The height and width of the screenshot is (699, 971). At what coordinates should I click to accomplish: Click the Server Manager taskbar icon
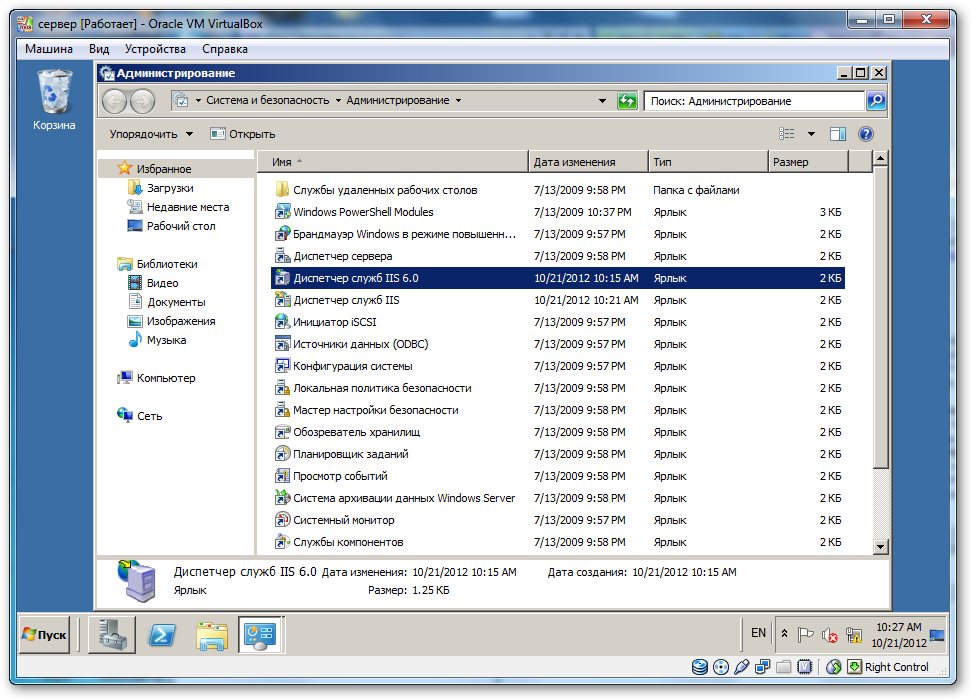[111, 635]
